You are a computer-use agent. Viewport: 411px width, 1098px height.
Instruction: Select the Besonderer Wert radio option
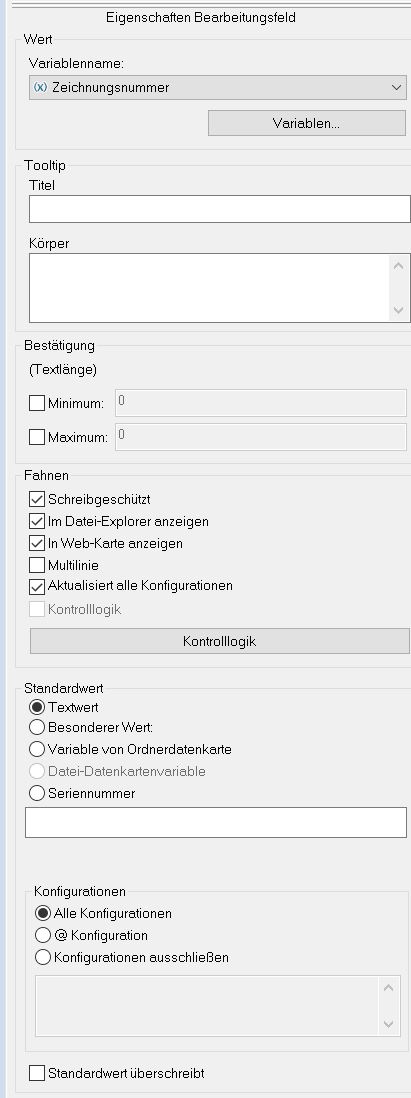(x=37, y=728)
